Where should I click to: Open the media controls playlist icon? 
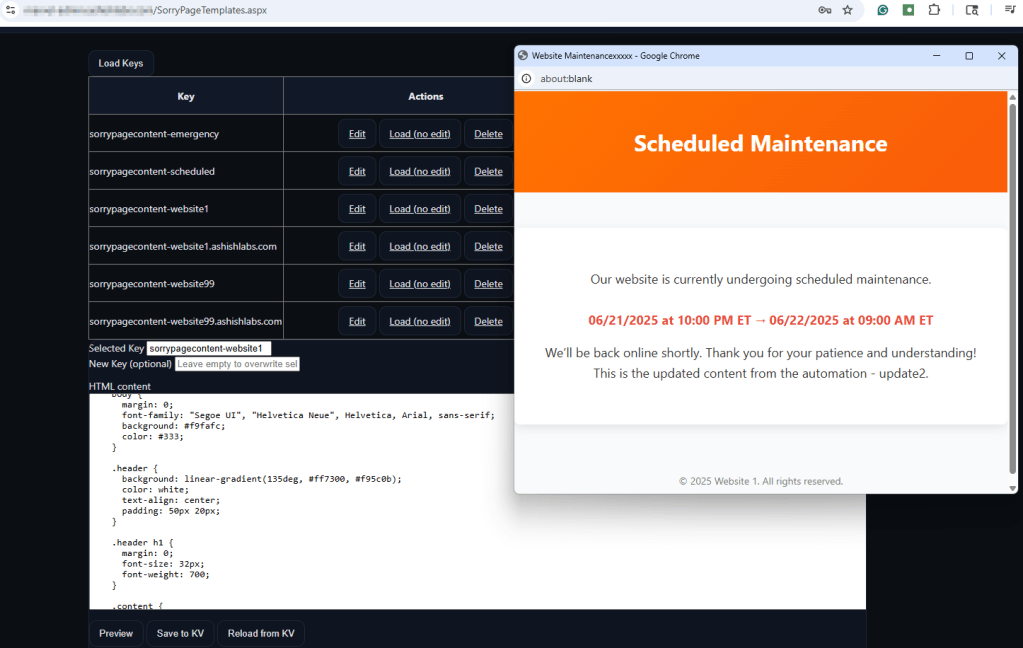click(1010, 10)
